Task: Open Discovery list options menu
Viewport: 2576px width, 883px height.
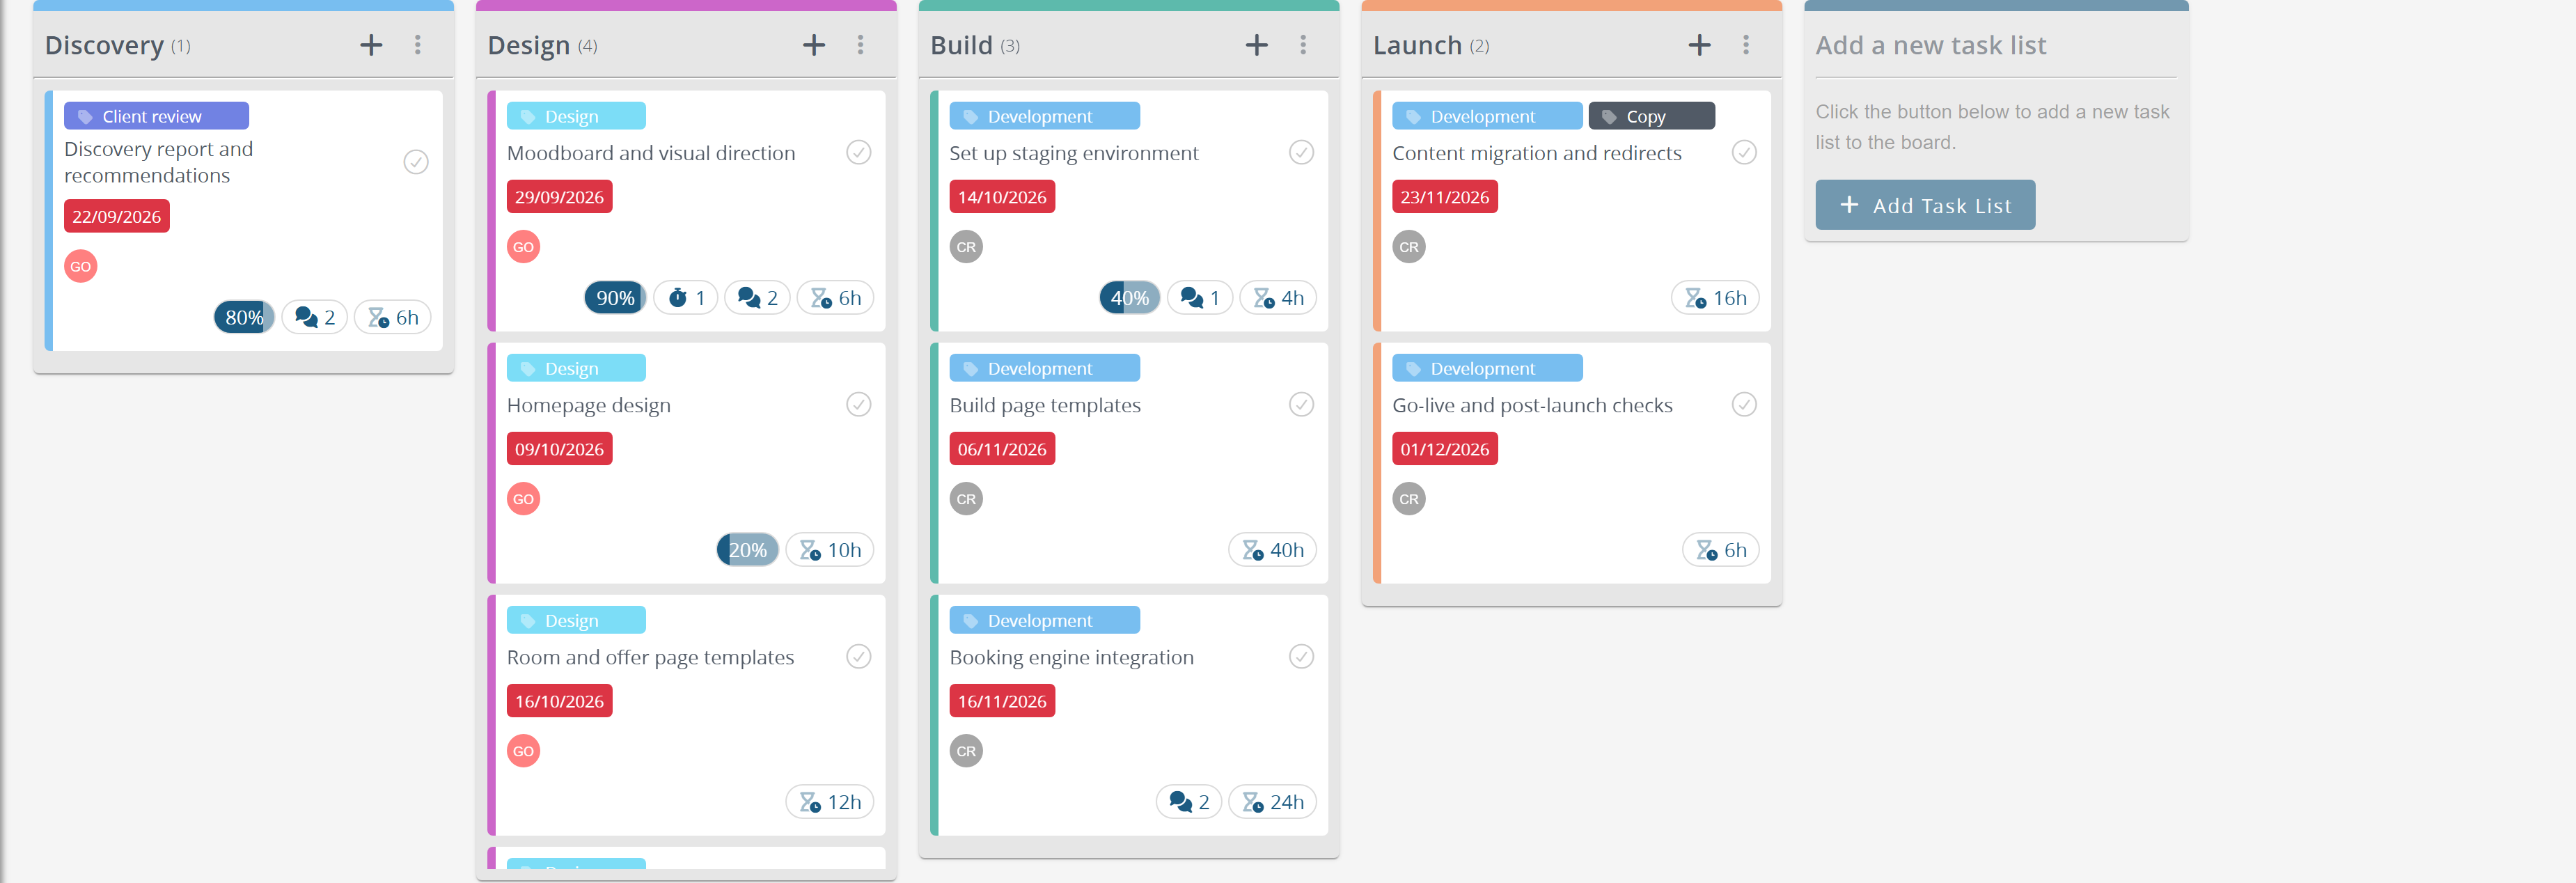Action: (418, 45)
